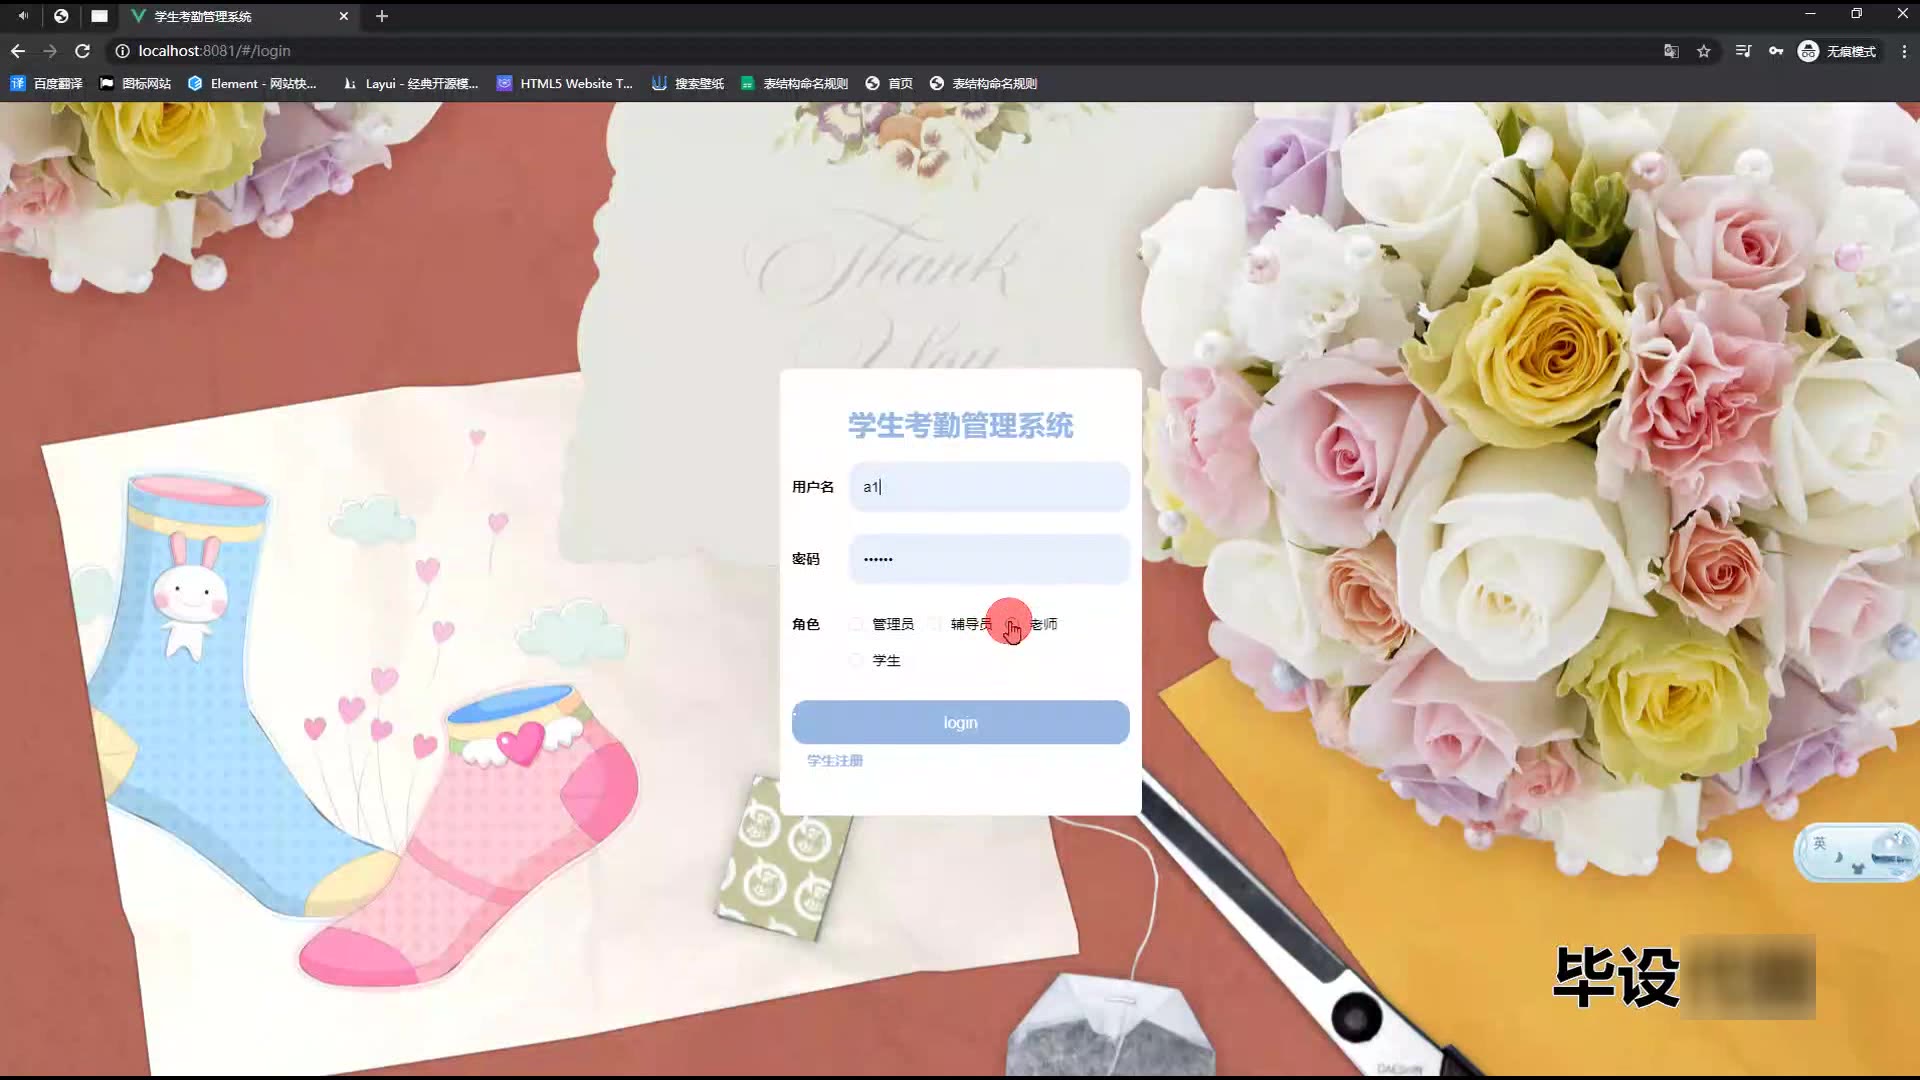Open new browser tab with plus

coord(382,16)
